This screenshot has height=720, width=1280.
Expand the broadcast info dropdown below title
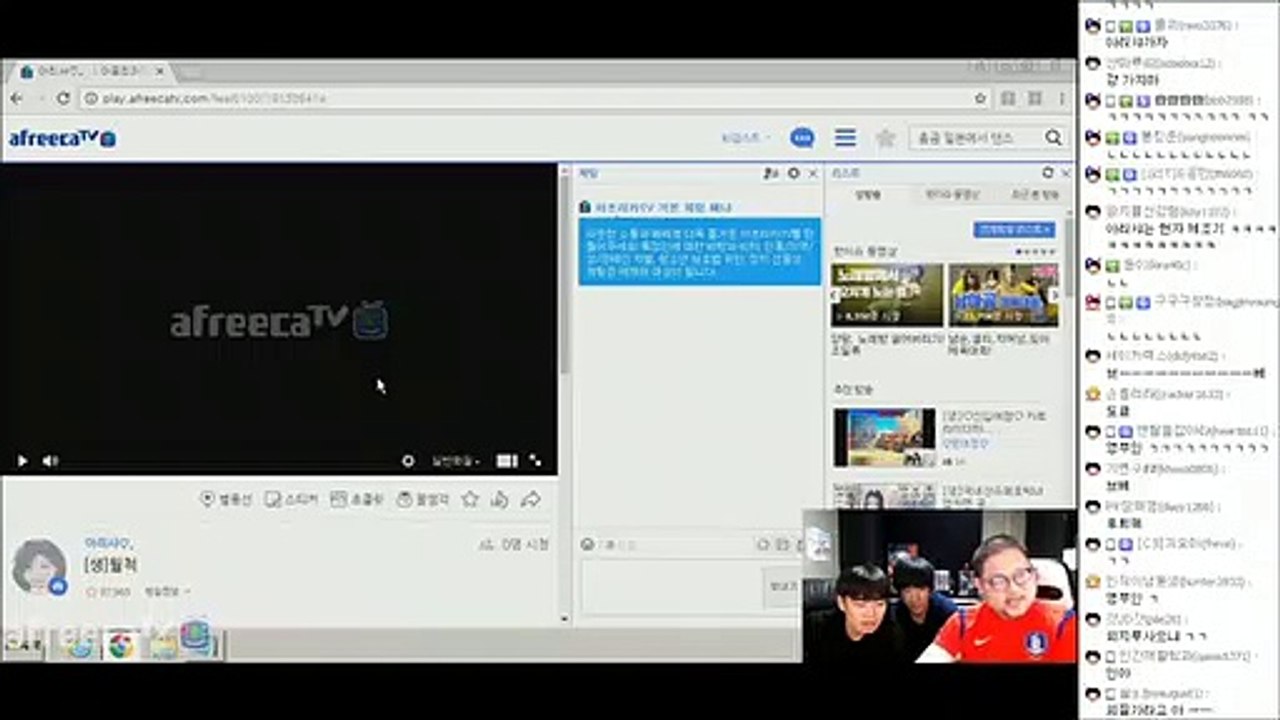click(x=167, y=592)
